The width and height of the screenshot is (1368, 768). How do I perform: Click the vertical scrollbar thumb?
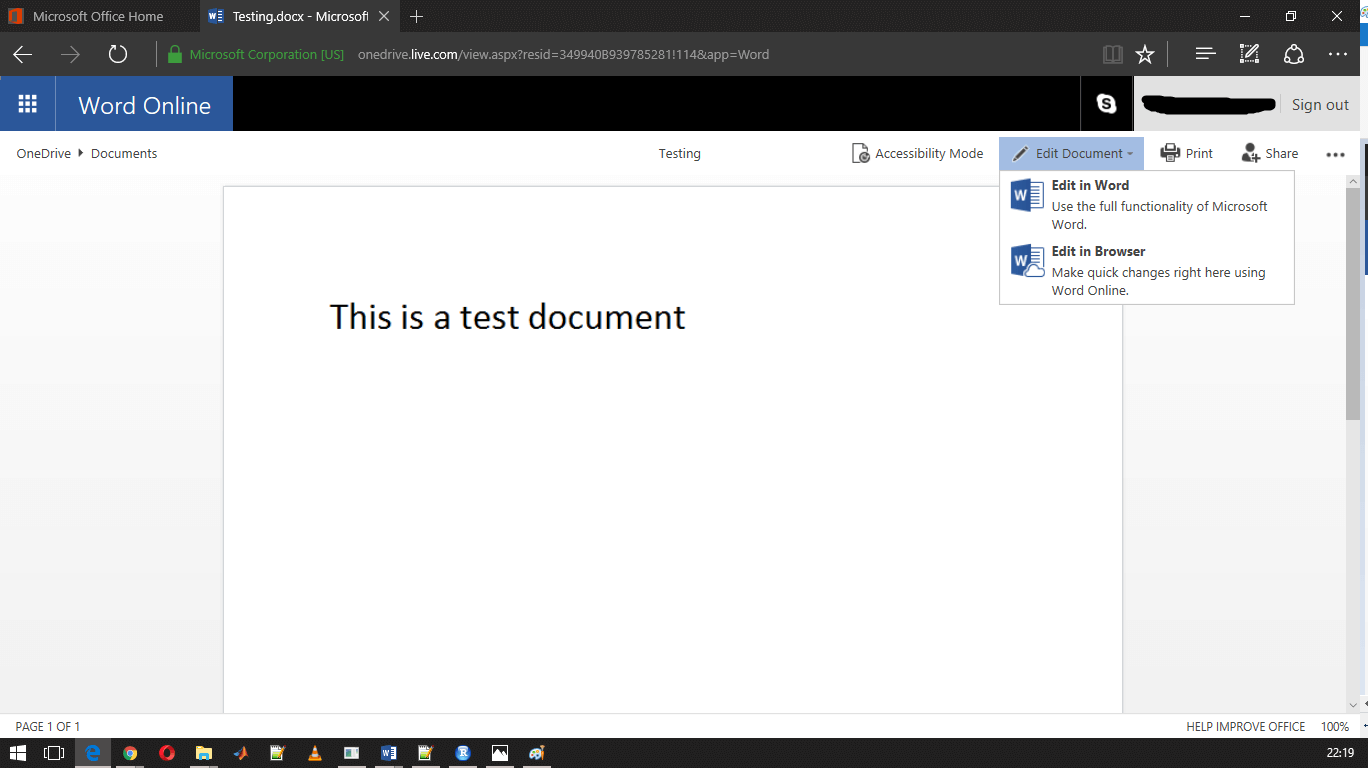(x=1353, y=304)
